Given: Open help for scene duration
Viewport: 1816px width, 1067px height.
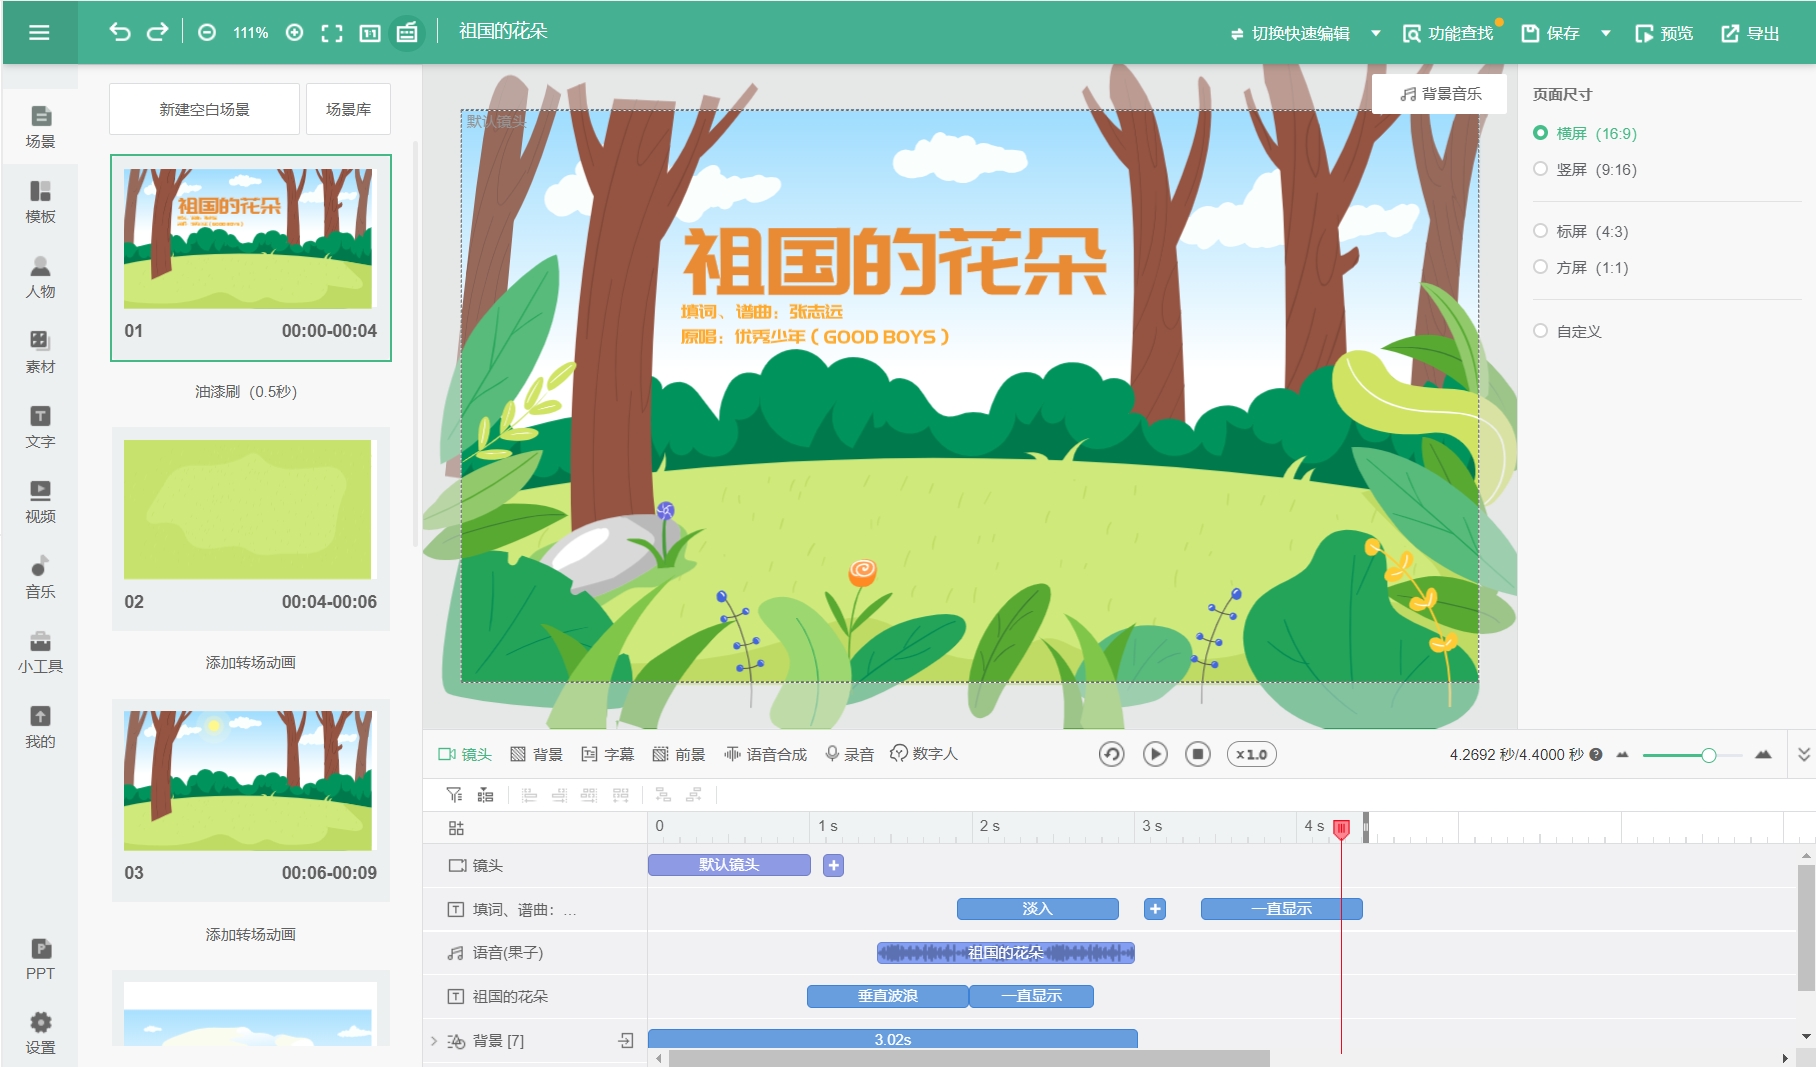Looking at the screenshot, I should 1596,755.
